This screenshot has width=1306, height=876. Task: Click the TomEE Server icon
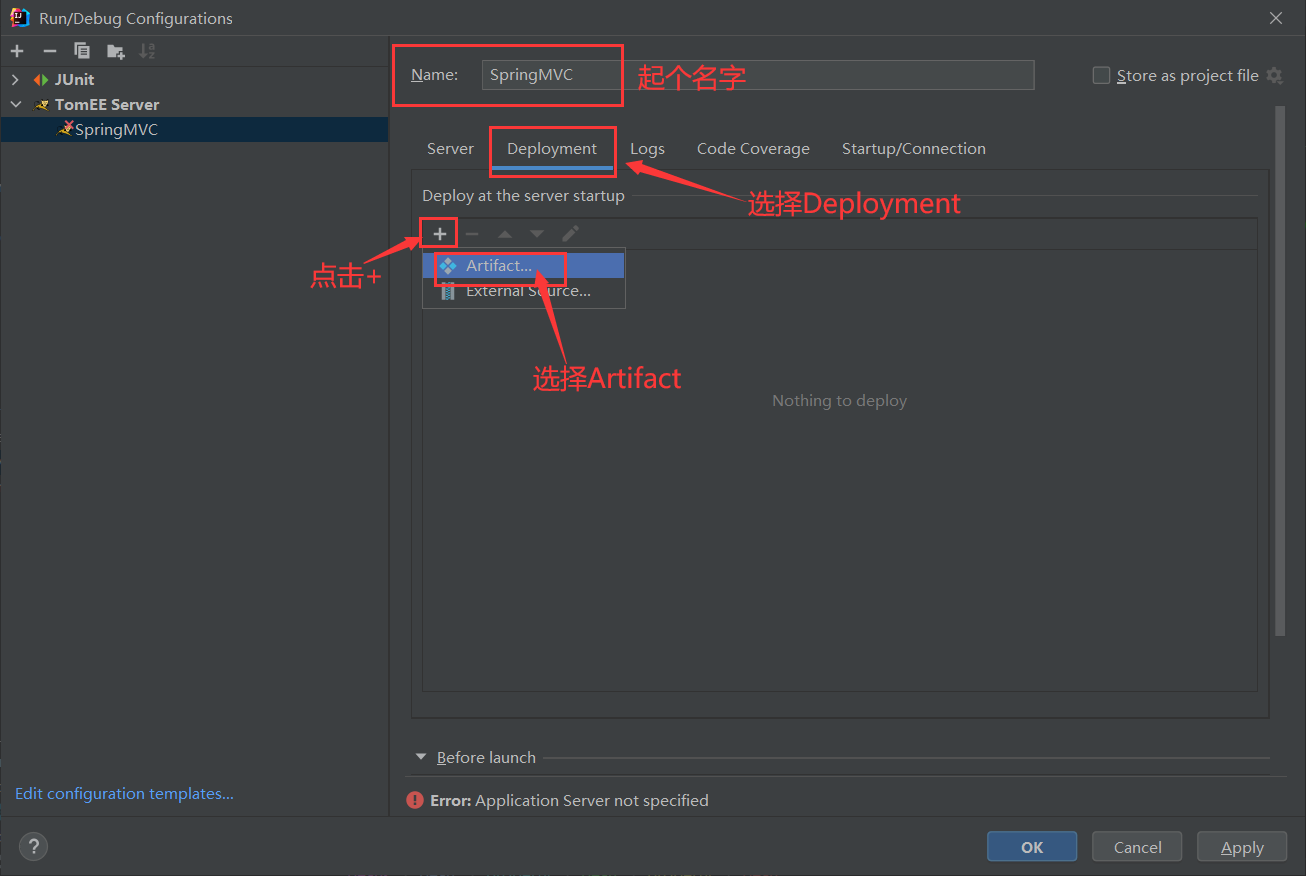pyautogui.click(x=41, y=104)
